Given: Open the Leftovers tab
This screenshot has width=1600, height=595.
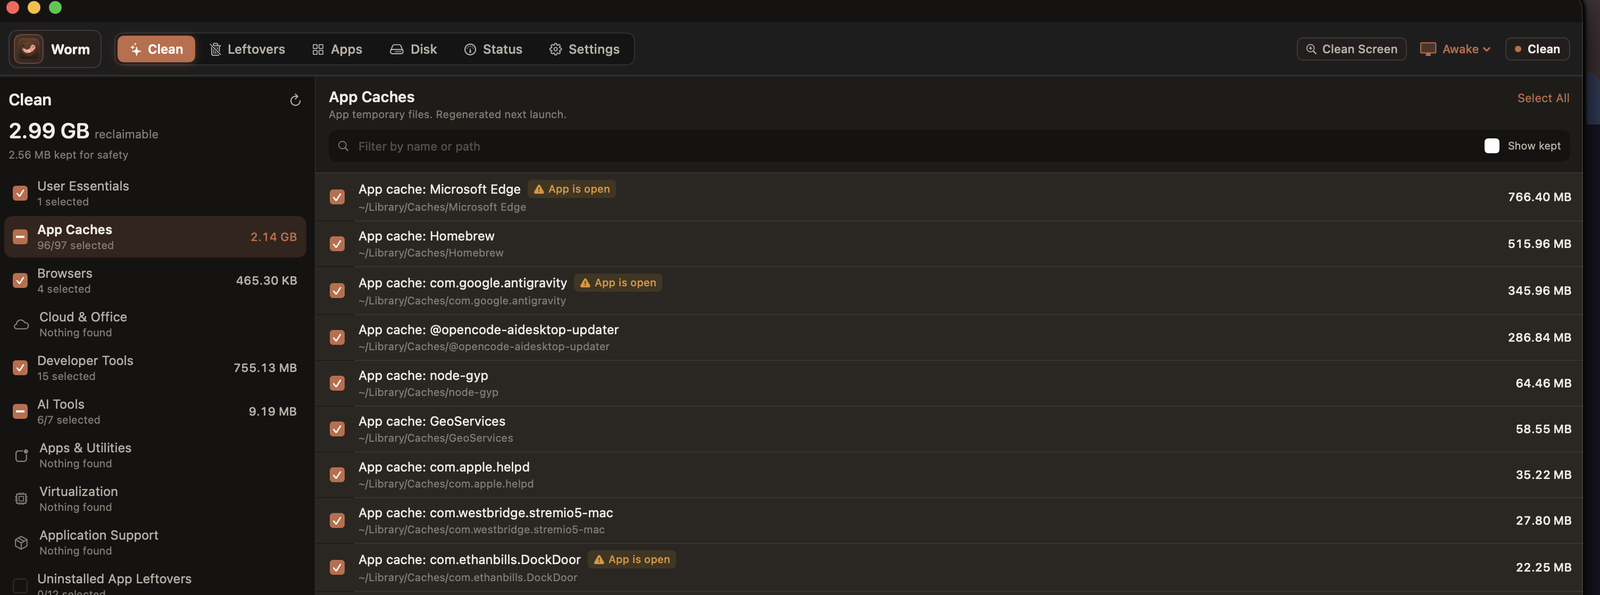Looking at the screenshot, I should point(247,49).
